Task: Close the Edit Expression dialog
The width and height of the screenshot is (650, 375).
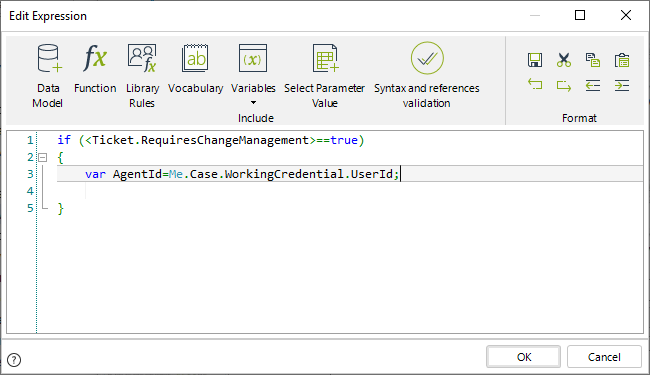Action: coord(626,15)
